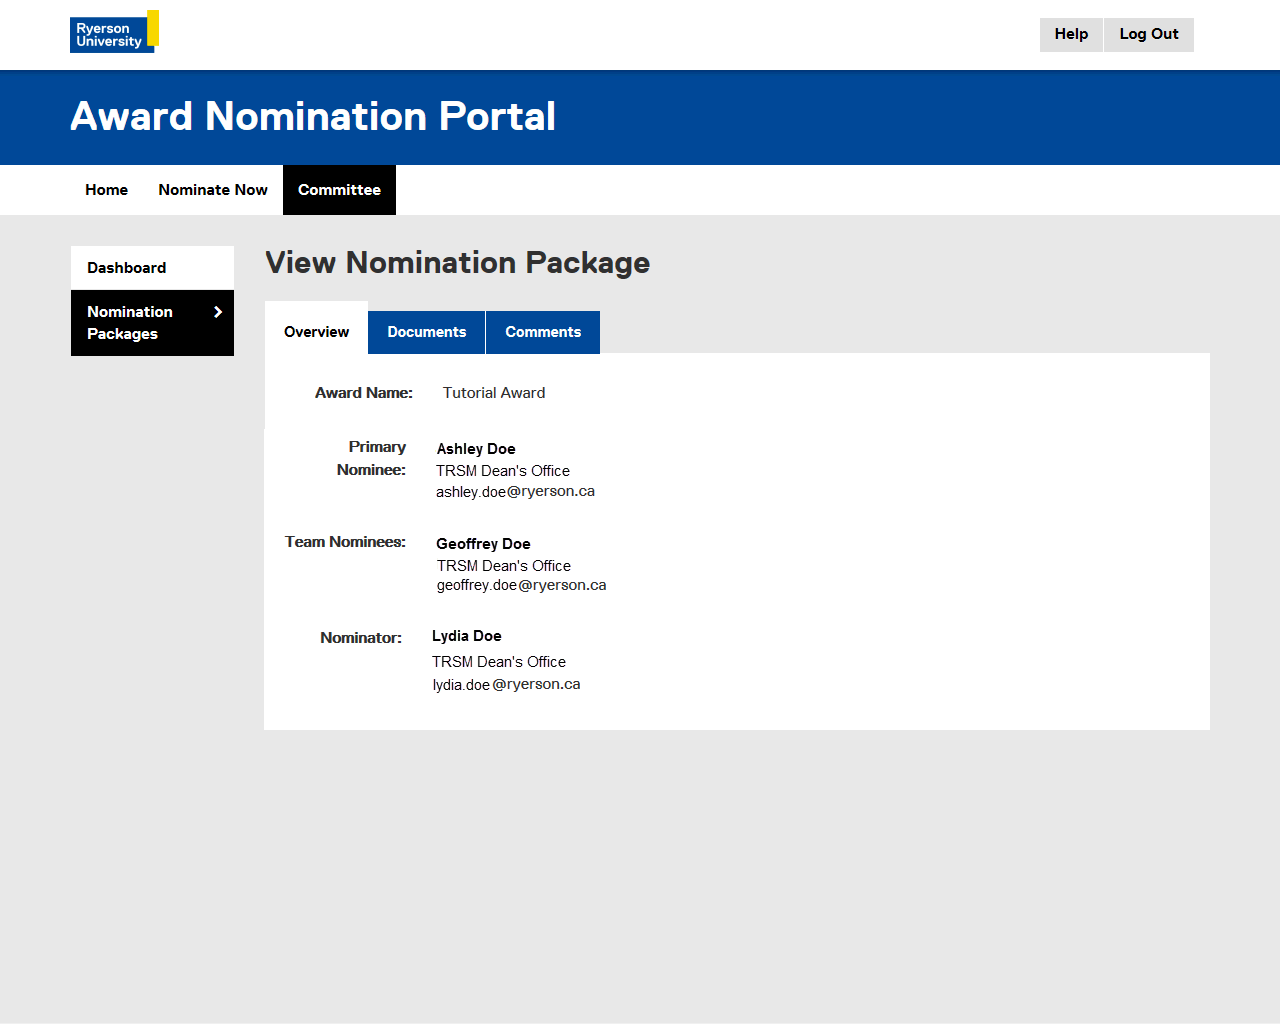Click the Award Nomination Portal title

point(312,117)
